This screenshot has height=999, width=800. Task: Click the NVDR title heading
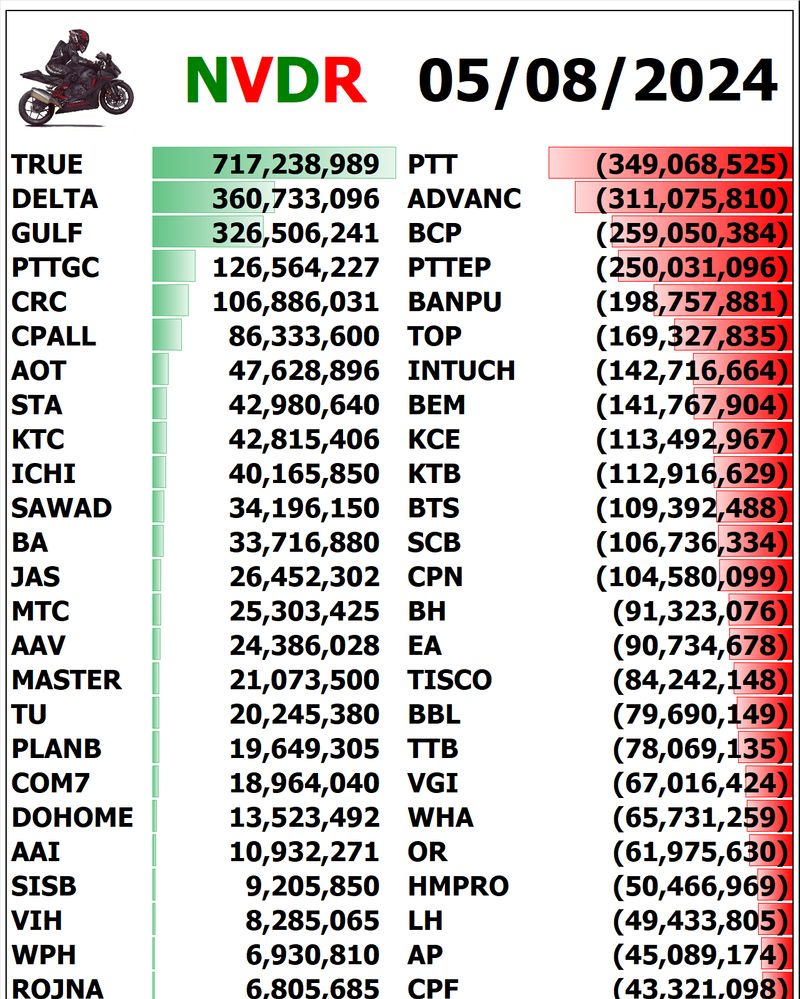click(275, 79)
